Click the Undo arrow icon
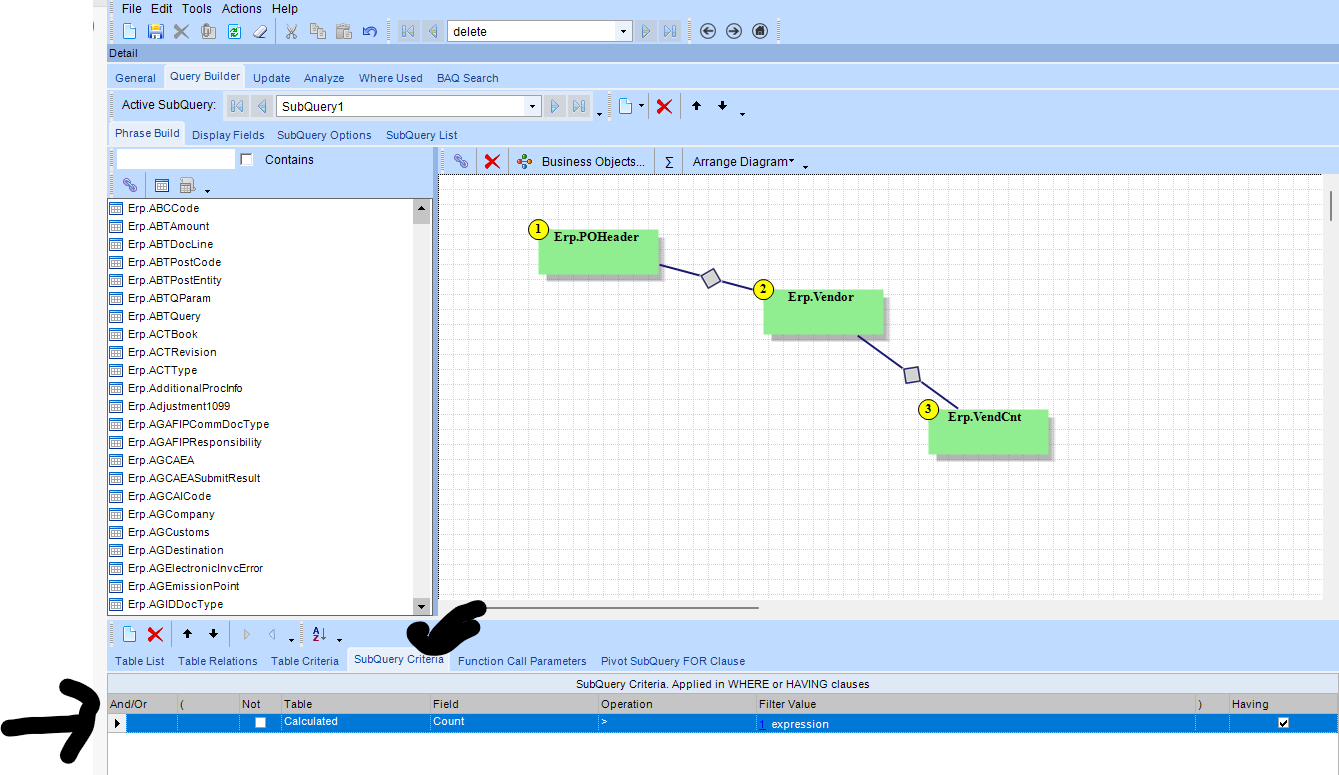Image resolution: width=1339 pixels, height=775 pixels. pyautogui.click(x=370, y=32)
